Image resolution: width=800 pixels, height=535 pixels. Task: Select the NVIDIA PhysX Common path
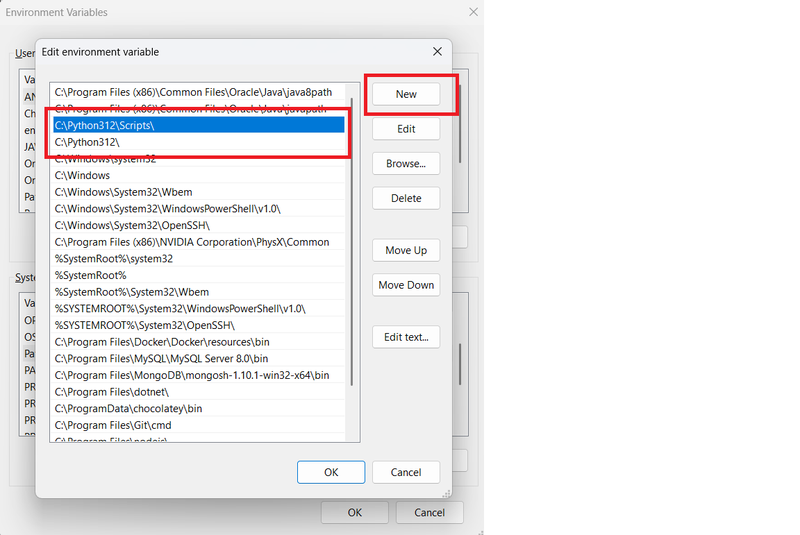[x=199, y=242]
